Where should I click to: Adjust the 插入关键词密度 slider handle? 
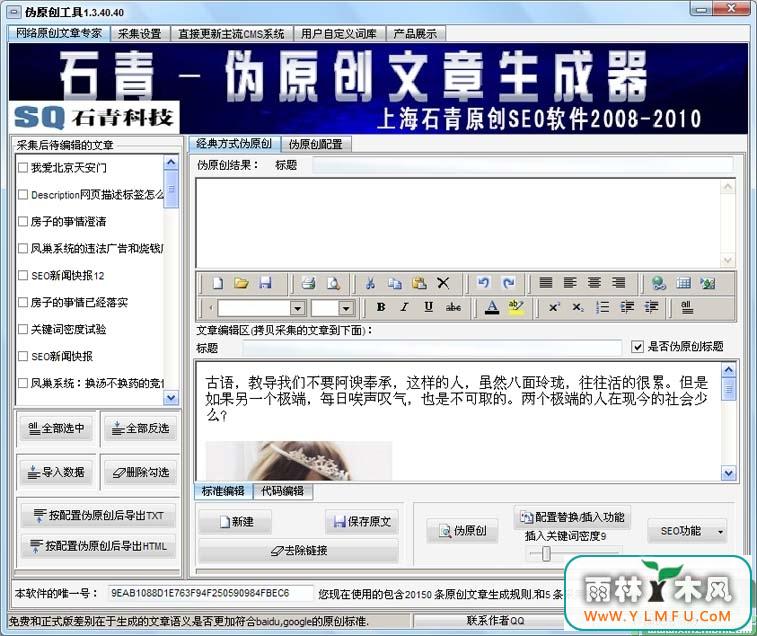coord(546,553)
